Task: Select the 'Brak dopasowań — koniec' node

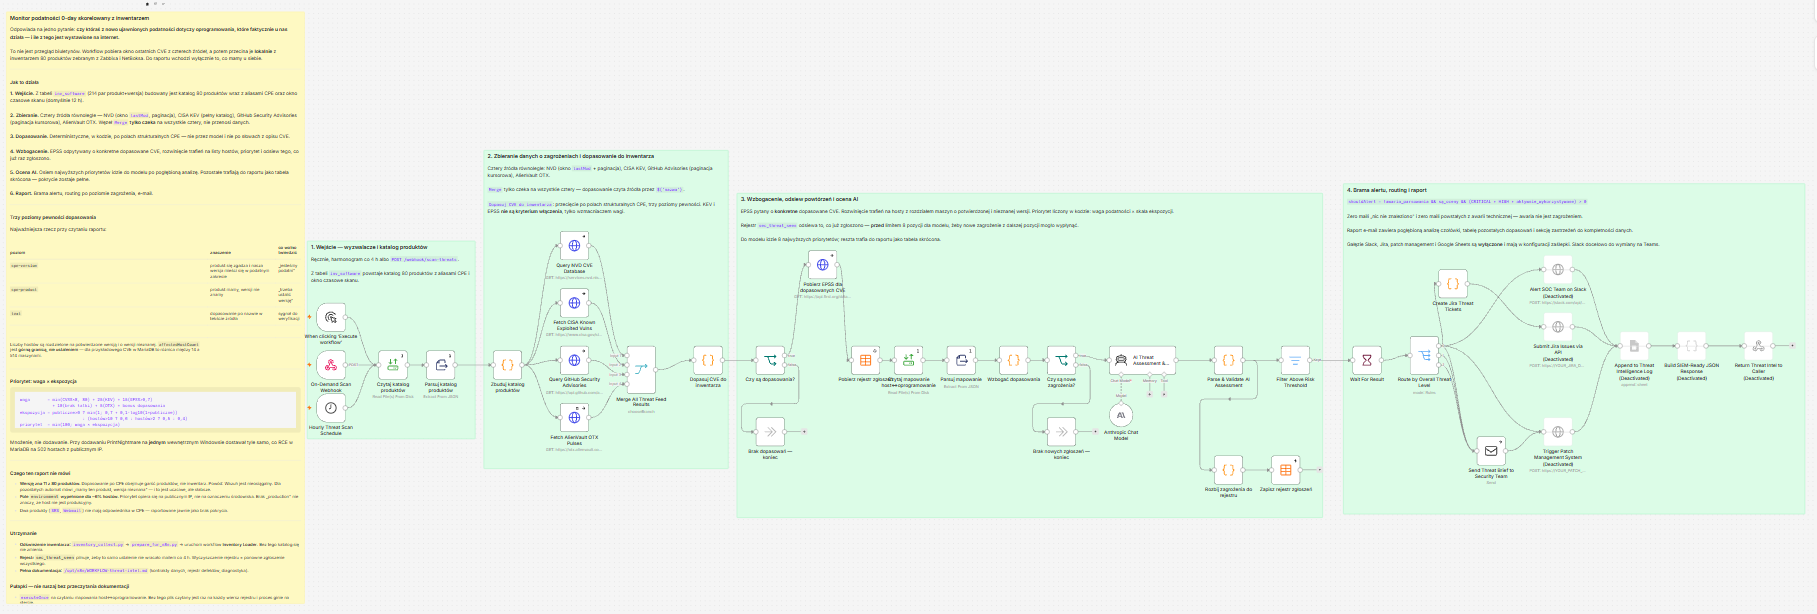Action: coord(770,432)
